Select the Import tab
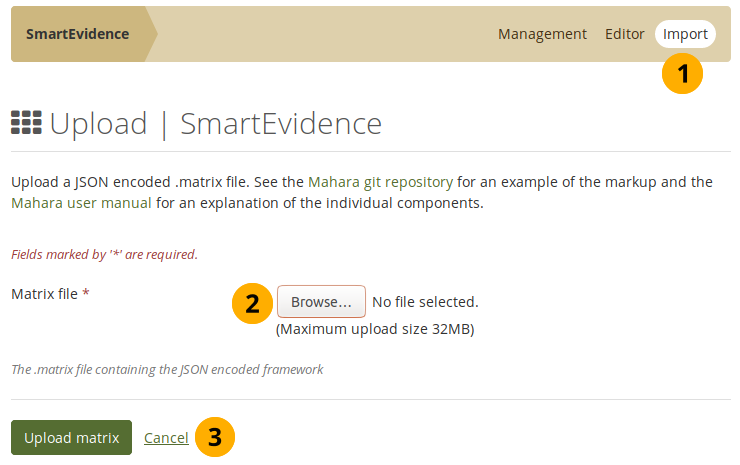Viewport: 740px width, 465px height. (x=685, y=34)
